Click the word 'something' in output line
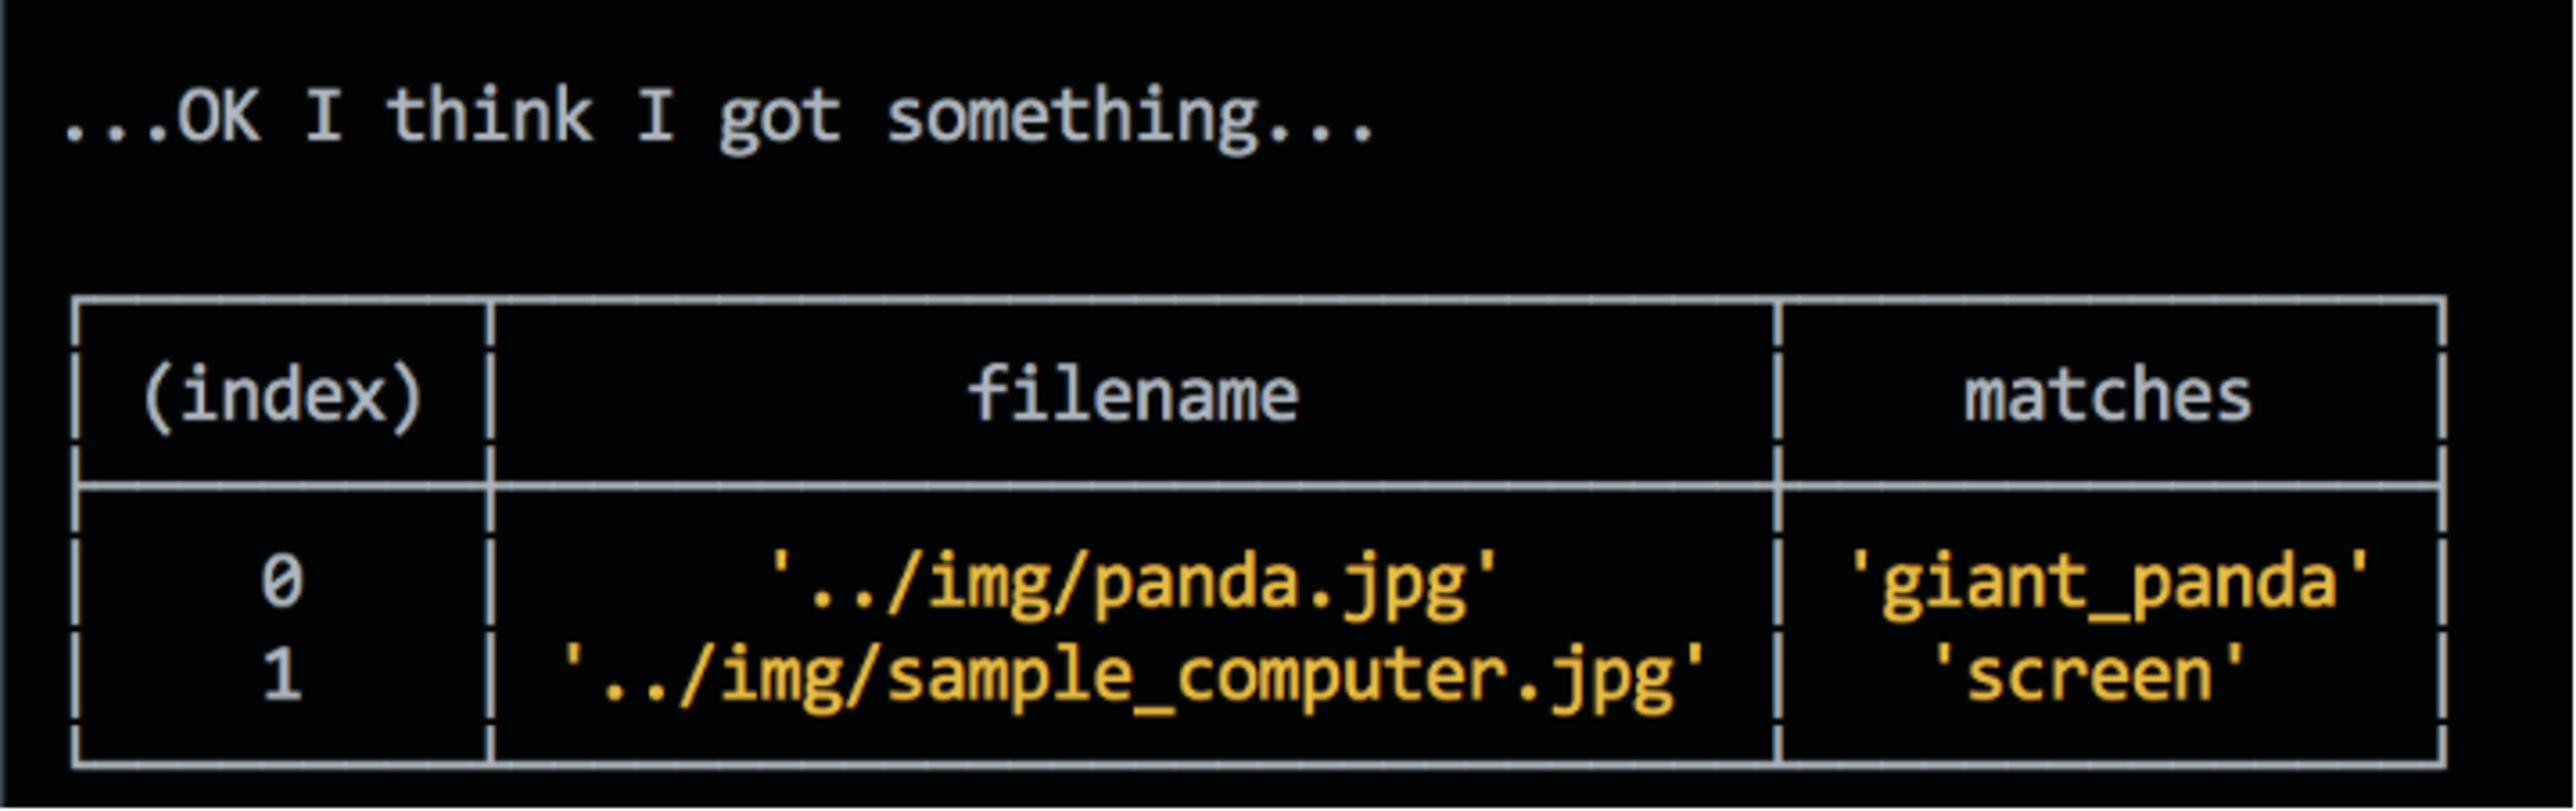This screenshot has height=811, width=2576. pos(1071,118)
